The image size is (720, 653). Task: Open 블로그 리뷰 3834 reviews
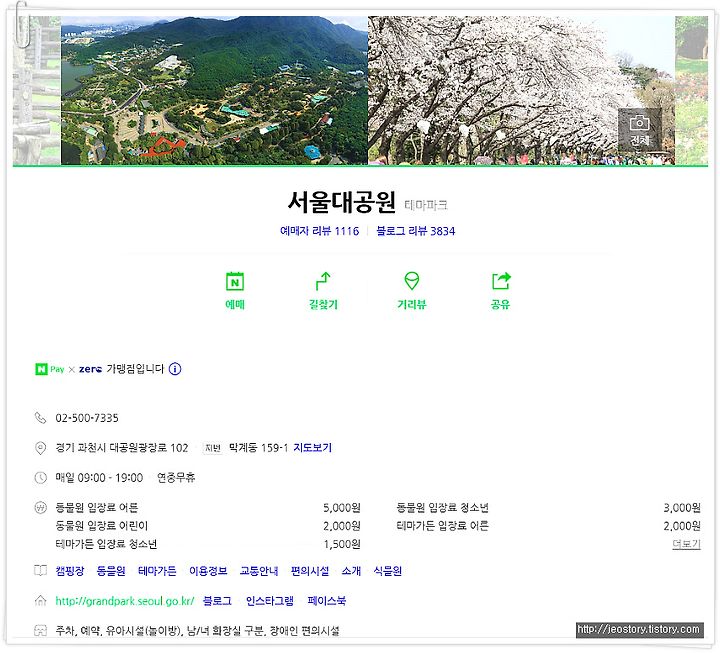click(416, 231)
